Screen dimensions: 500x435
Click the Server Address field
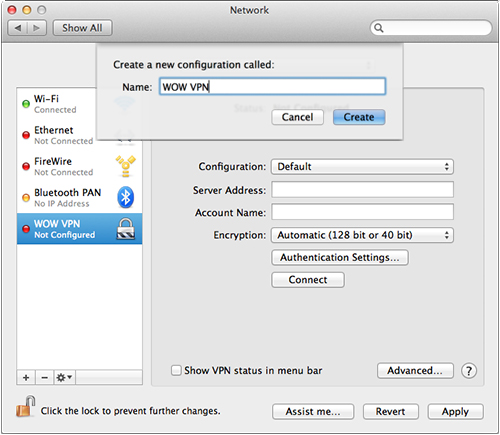(x=362, y=190)
